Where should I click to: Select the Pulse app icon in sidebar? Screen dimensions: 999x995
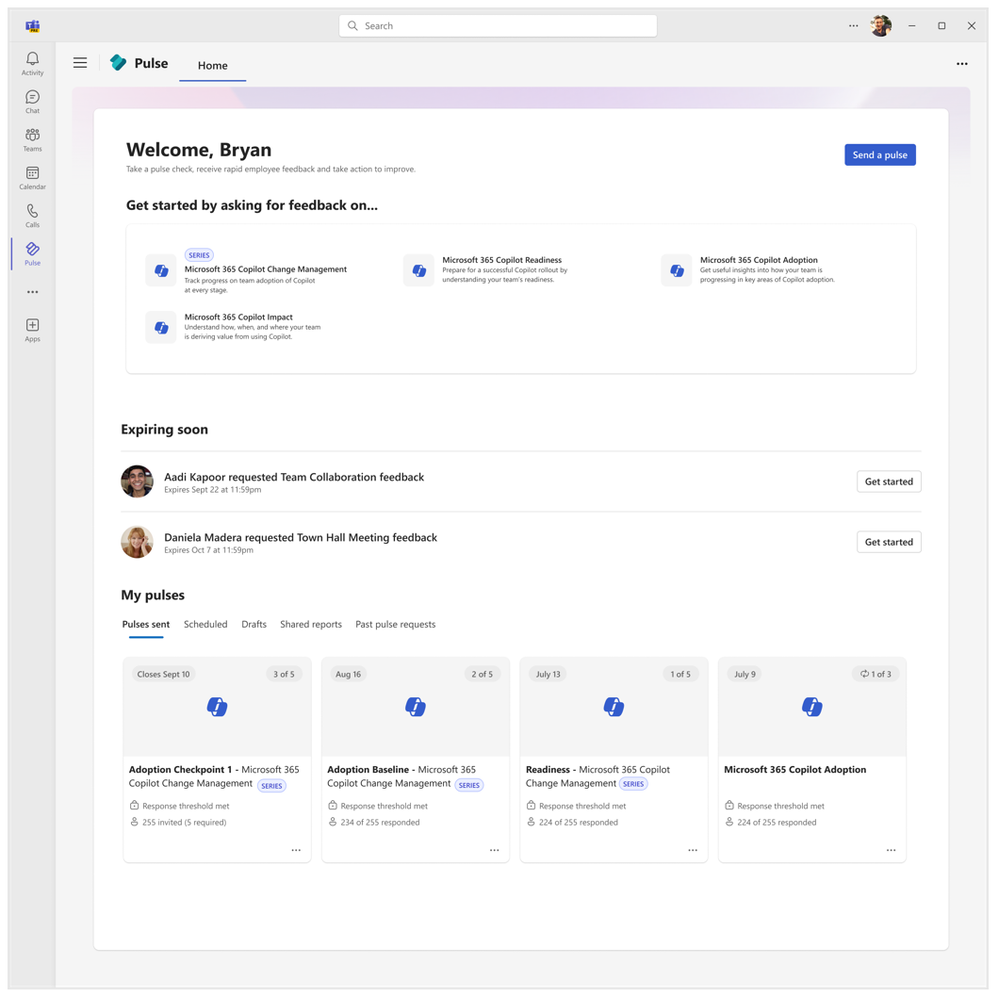[x=32, y=254]
